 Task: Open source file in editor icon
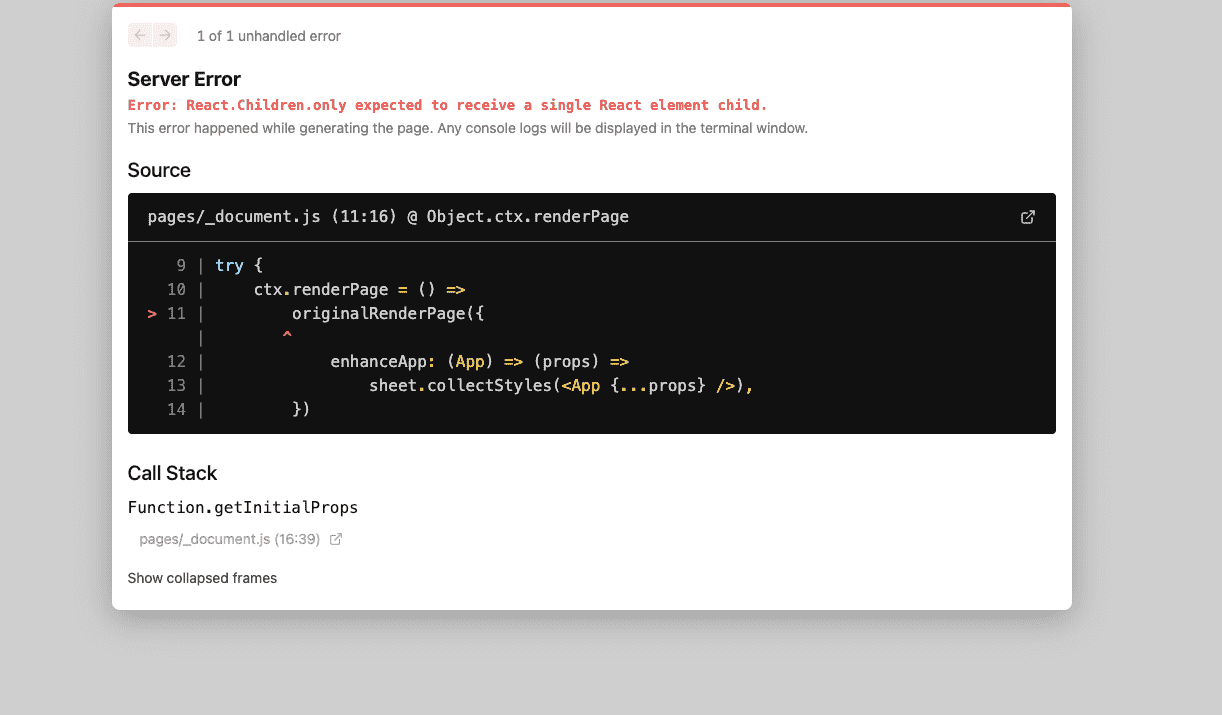pyautogui.click(x=1027, y=217)
